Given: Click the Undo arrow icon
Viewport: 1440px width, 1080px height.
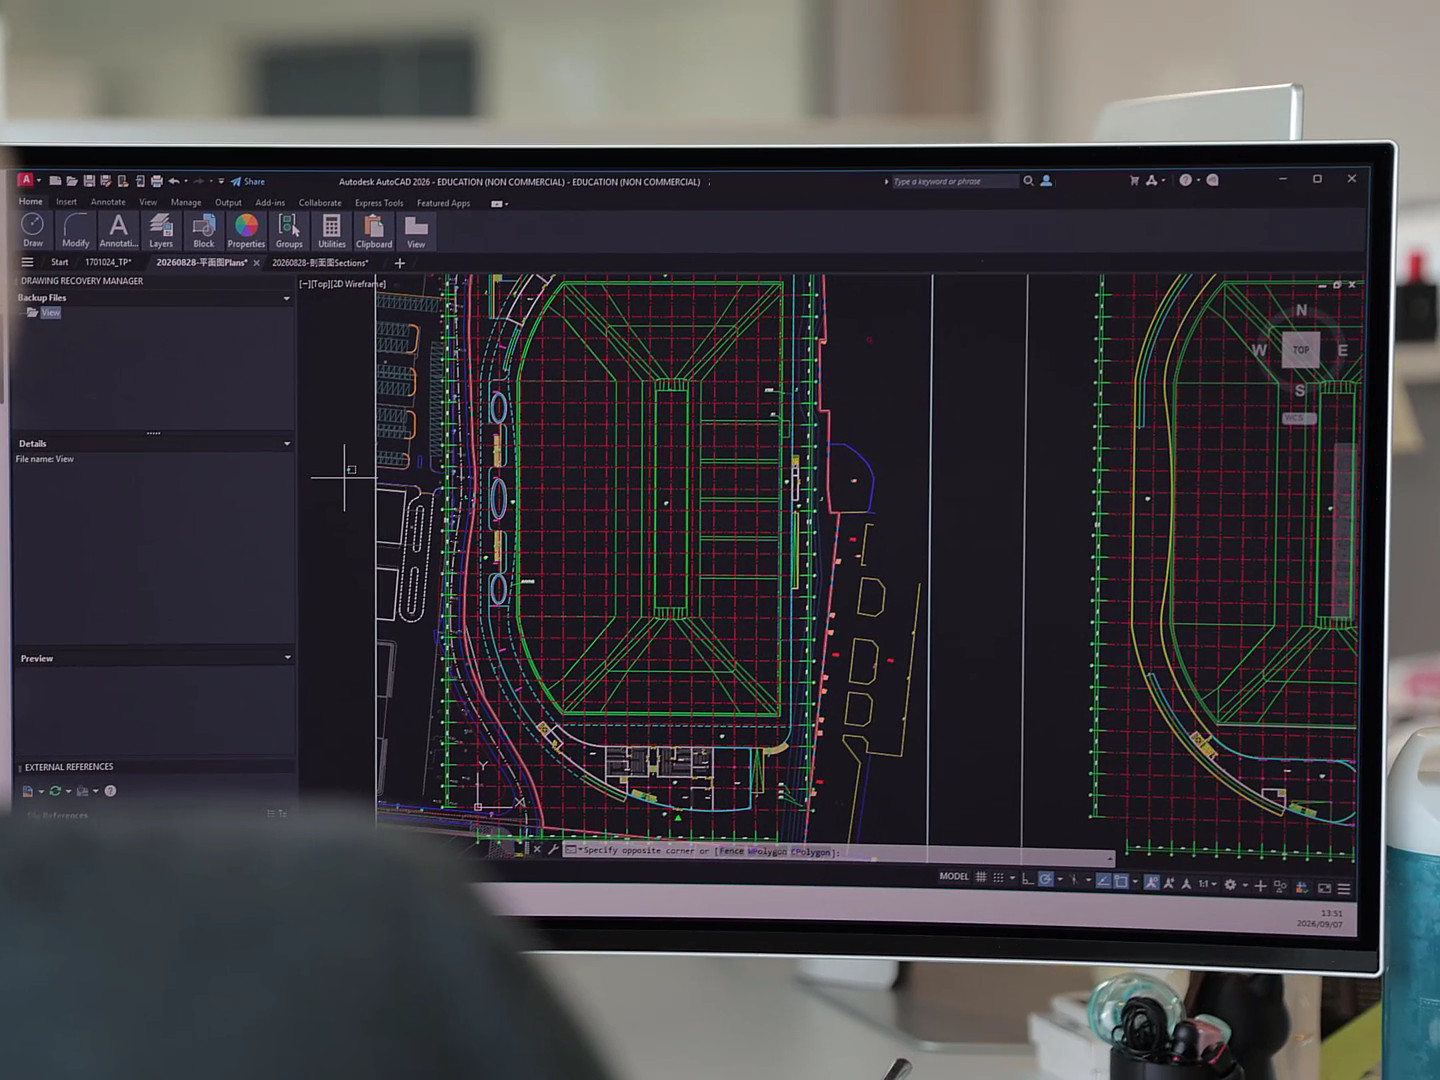Looking at the screenshot, I should [x=174, y=181].
